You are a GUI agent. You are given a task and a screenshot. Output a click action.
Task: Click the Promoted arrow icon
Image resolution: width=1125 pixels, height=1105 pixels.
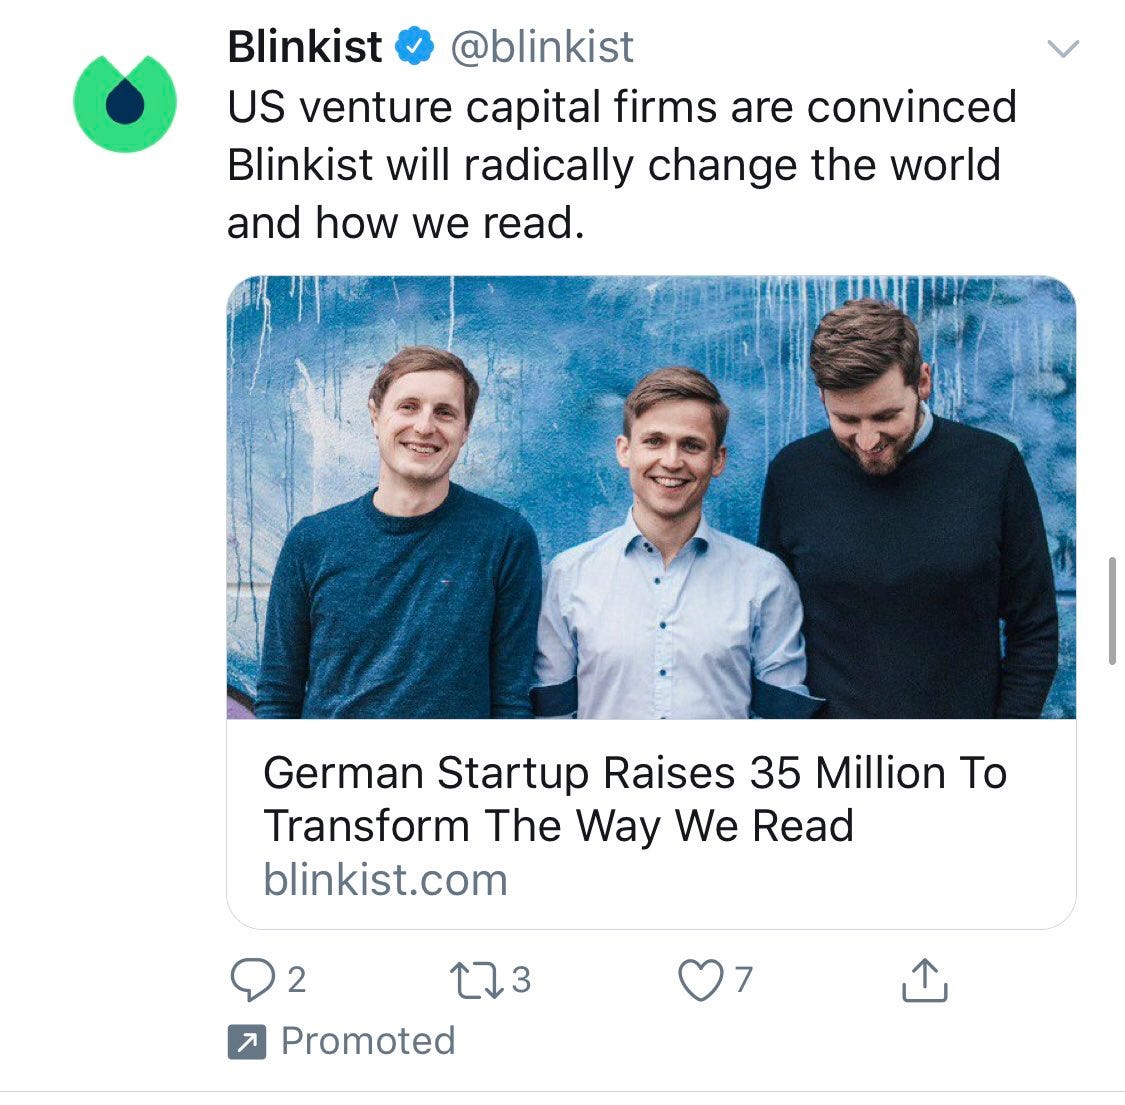(247, 1042)
